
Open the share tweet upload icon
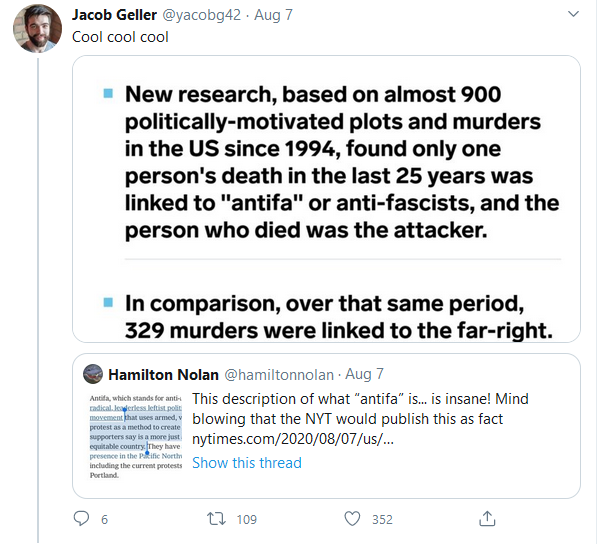(x=487, y=519)
